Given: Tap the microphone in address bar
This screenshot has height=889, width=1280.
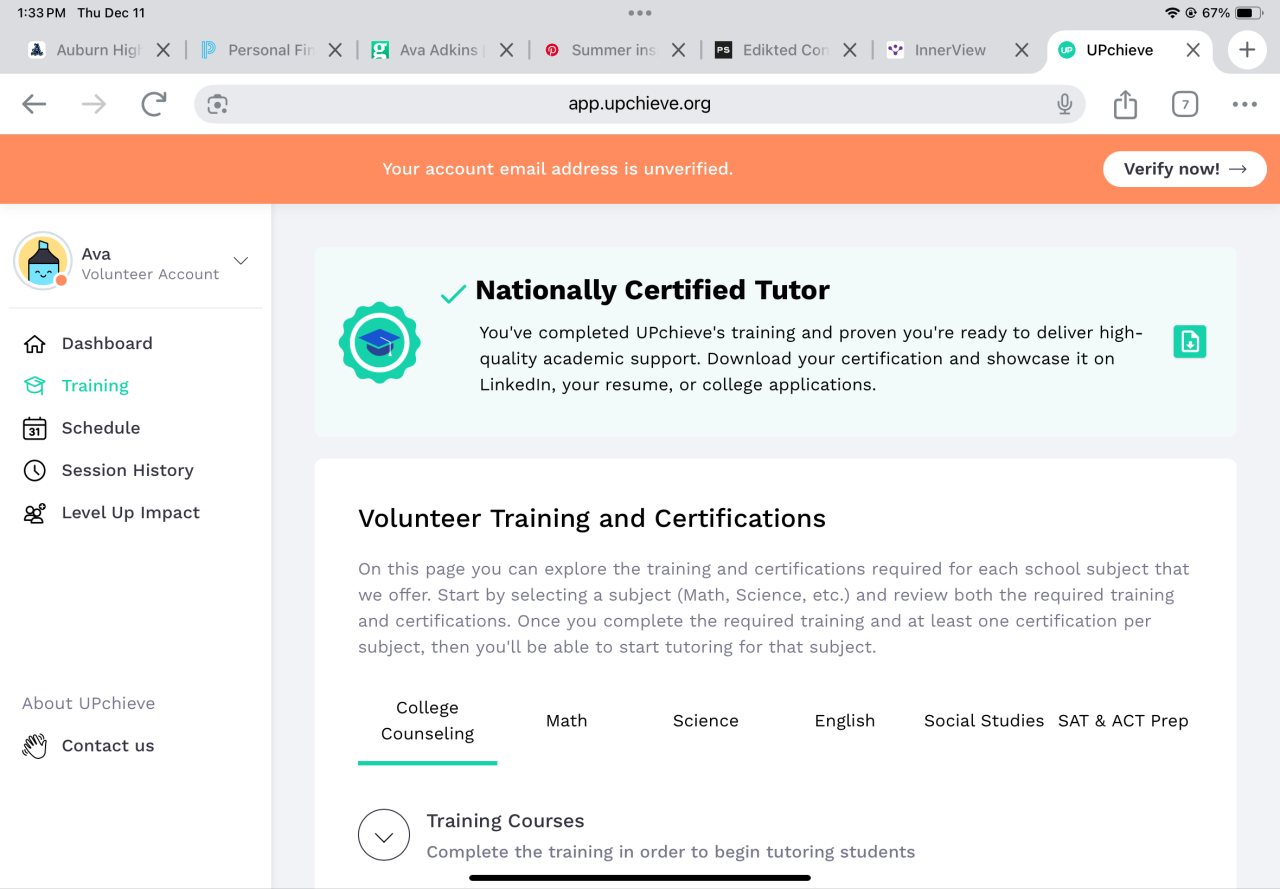Looking at the screenshot, I should (1065, 104).
